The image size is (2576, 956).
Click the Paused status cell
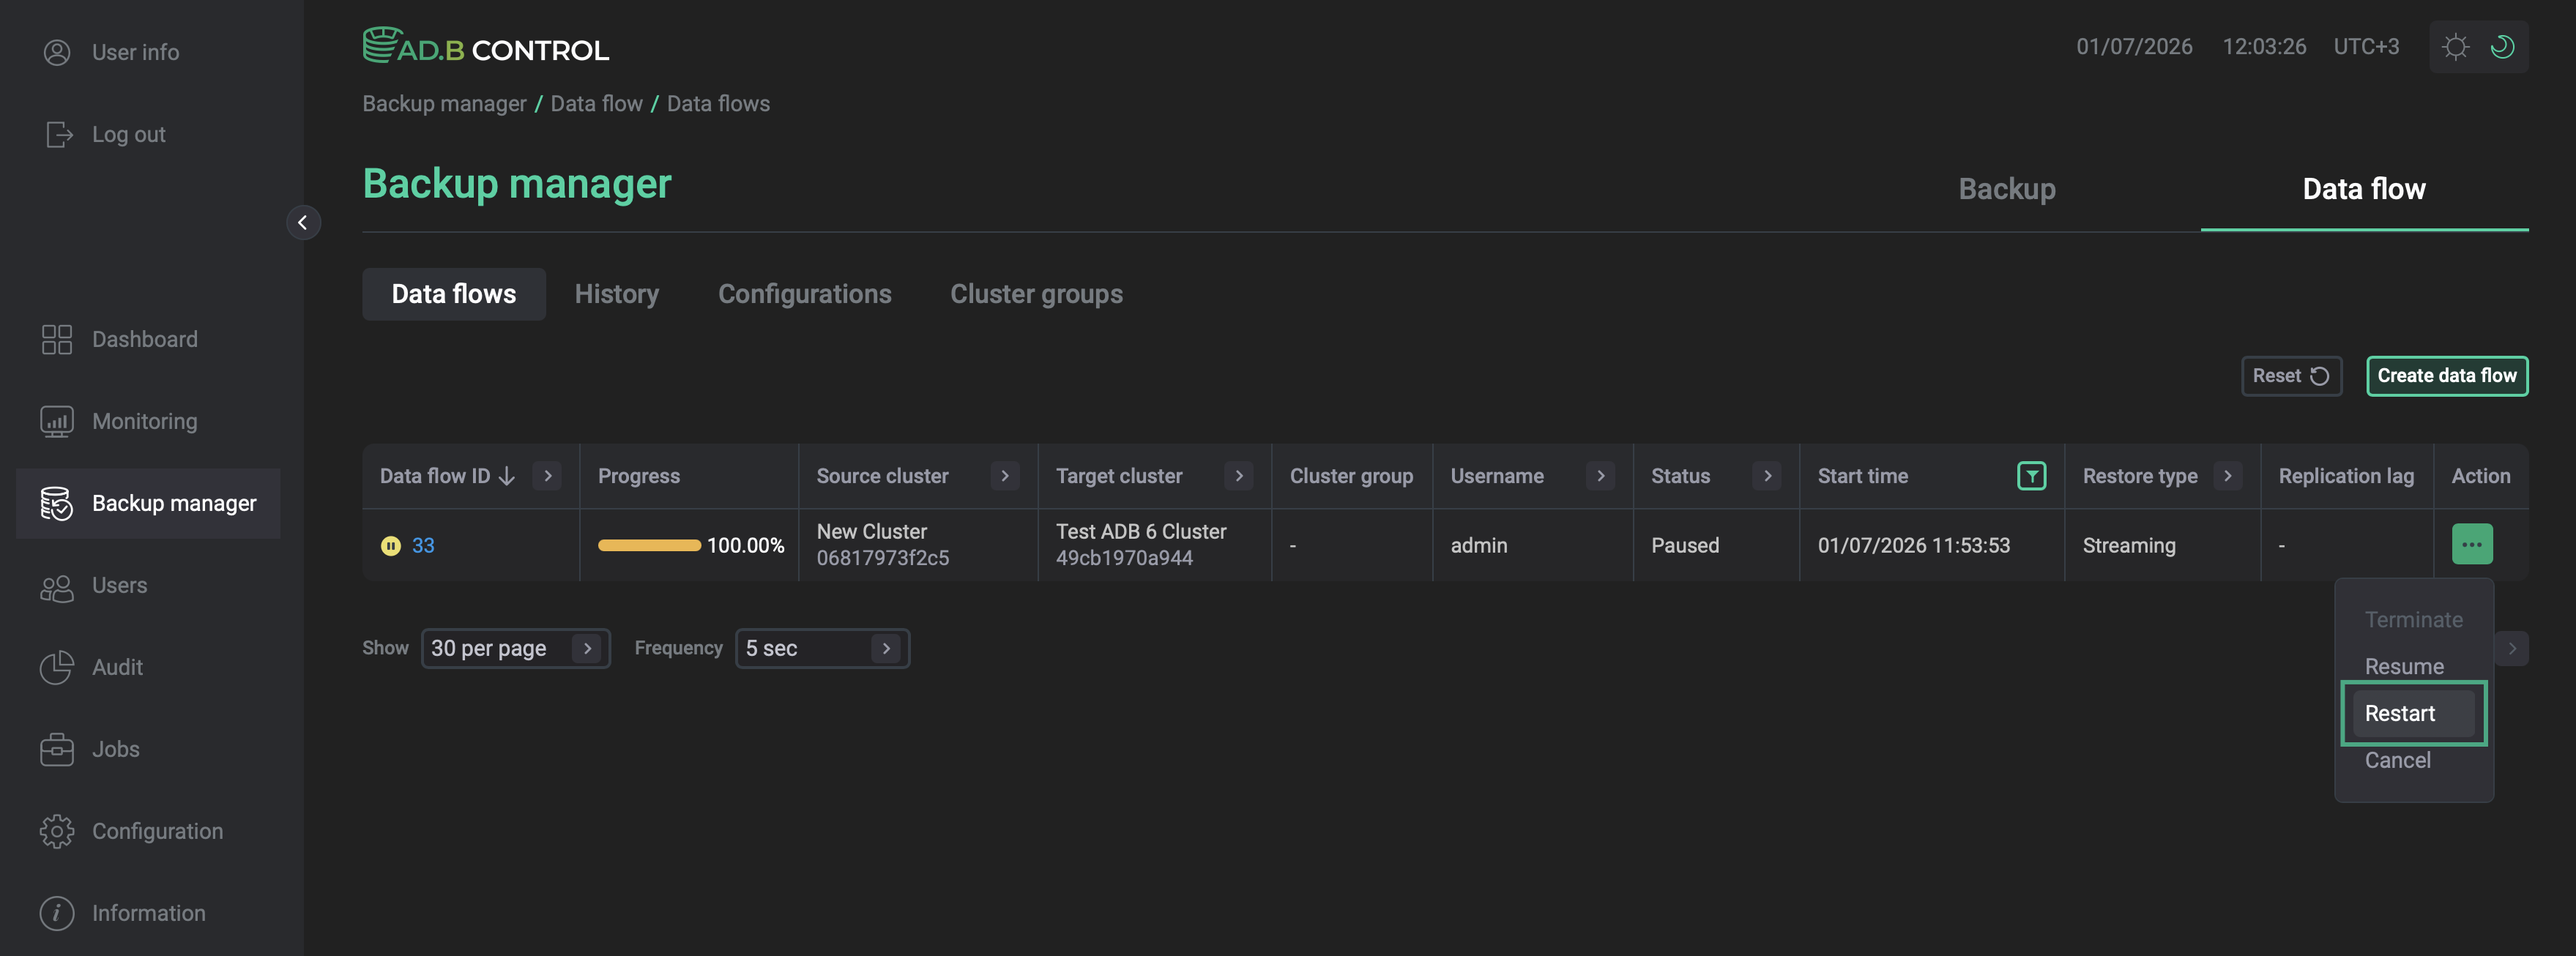click(1716, 545)
